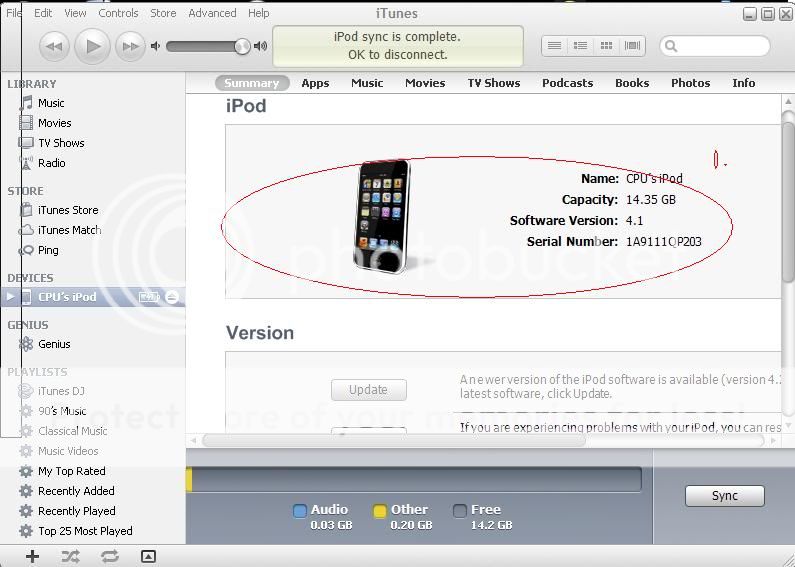Click the high volume speaker icon
This screenshot has height=567, width=795.
point(261,46)
